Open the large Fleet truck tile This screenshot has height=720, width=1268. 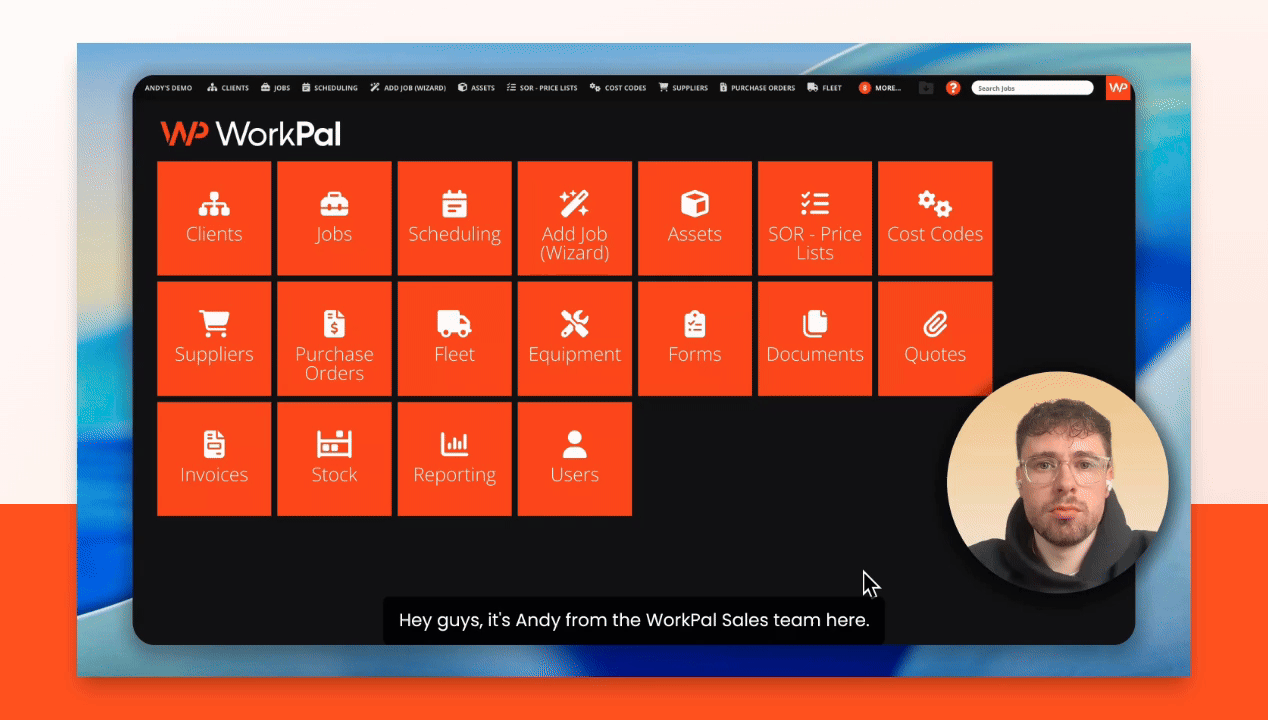pyautogui.click(x=454, y=338)
